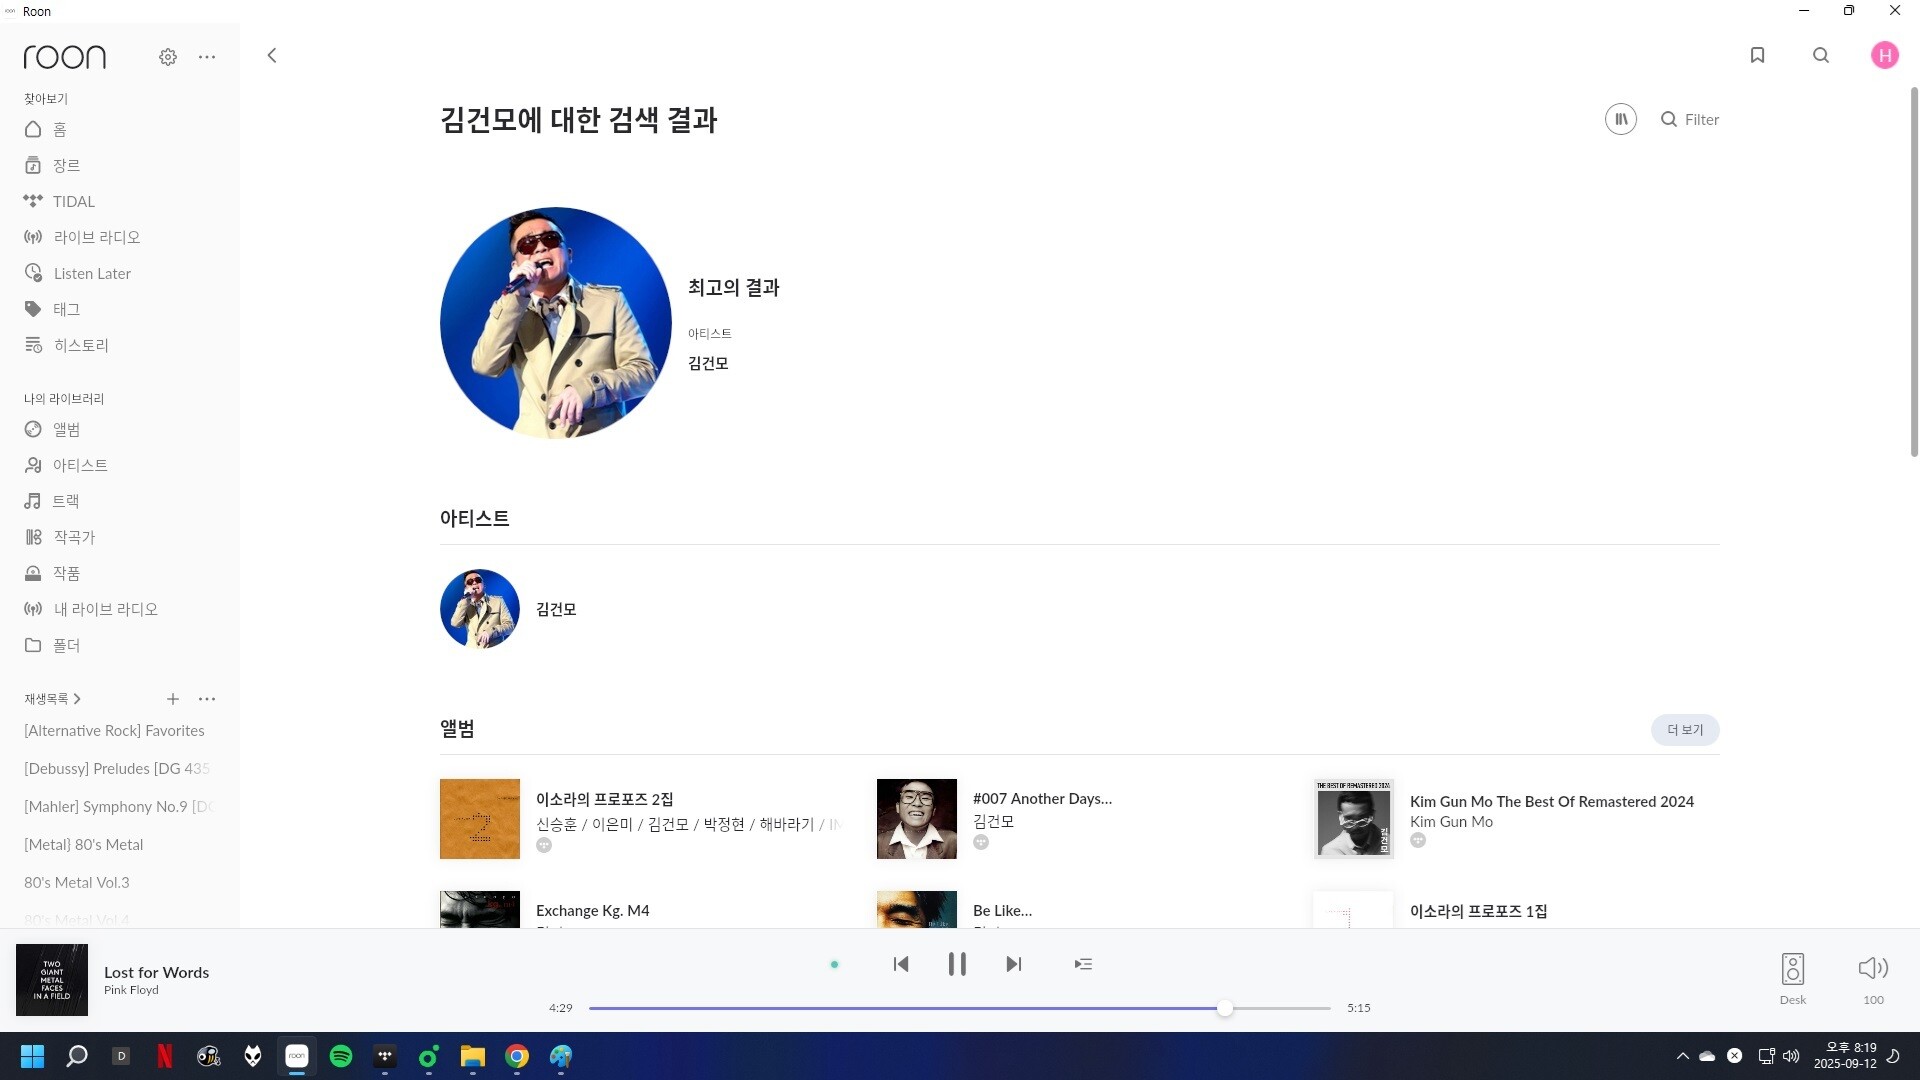Click the green signal path dot
The width and height of the screenshot is (1920, 1080).
pyautogui.click(x=834, y=965)
